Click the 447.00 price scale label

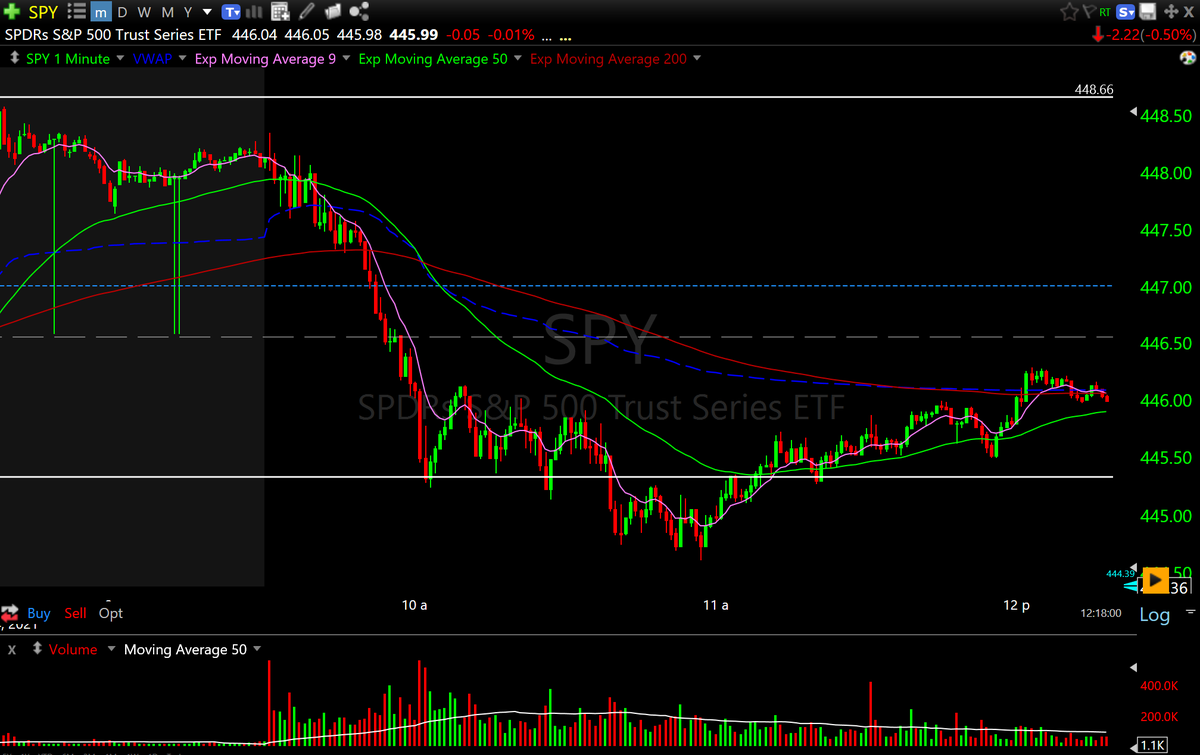coord(1166,287)
